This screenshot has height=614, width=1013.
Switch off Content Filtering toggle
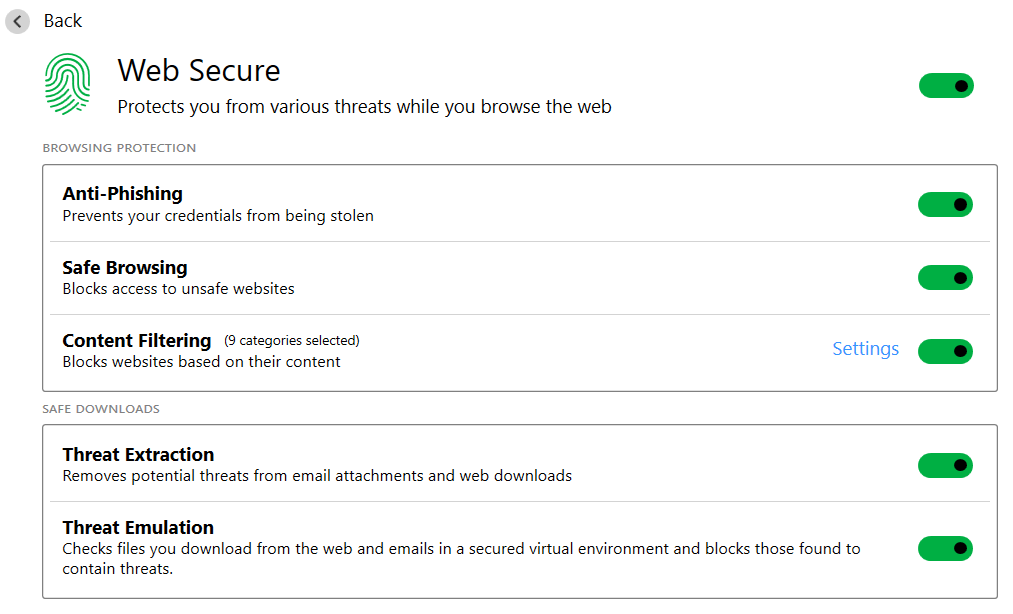tap(945, 351)
